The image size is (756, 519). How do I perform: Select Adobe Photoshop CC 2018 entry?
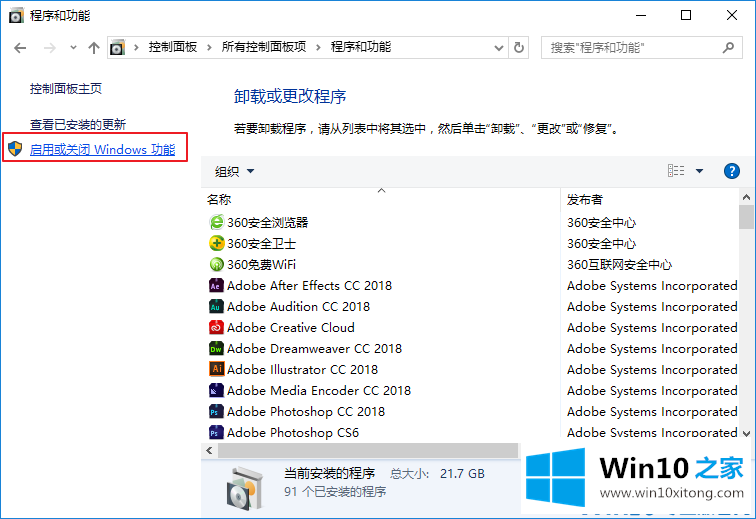tap(306, 411)
